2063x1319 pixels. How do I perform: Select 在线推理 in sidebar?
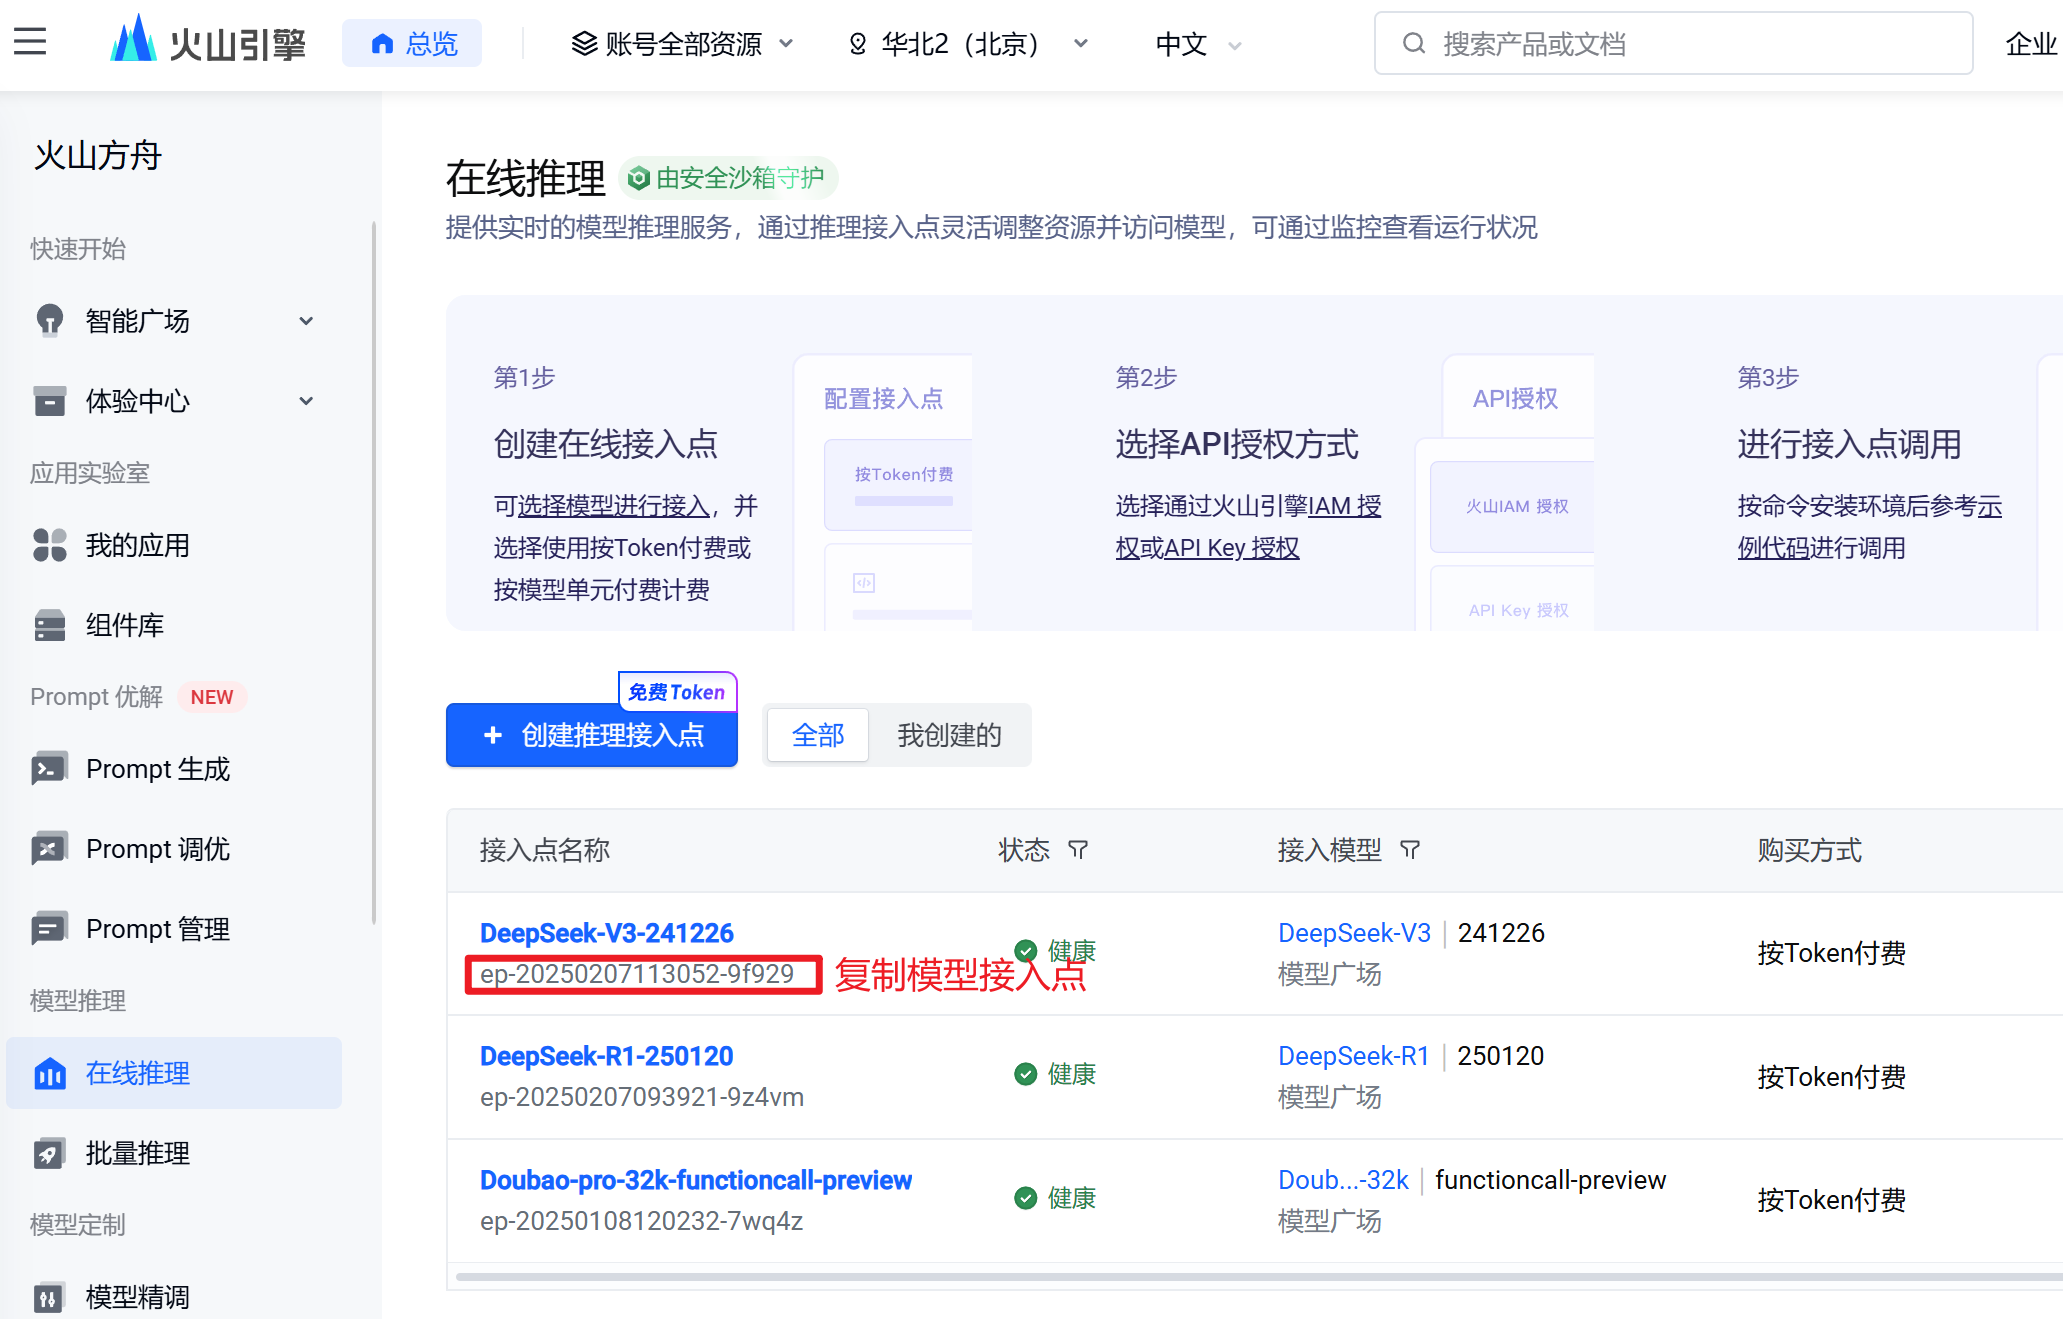click(174, 1073)
